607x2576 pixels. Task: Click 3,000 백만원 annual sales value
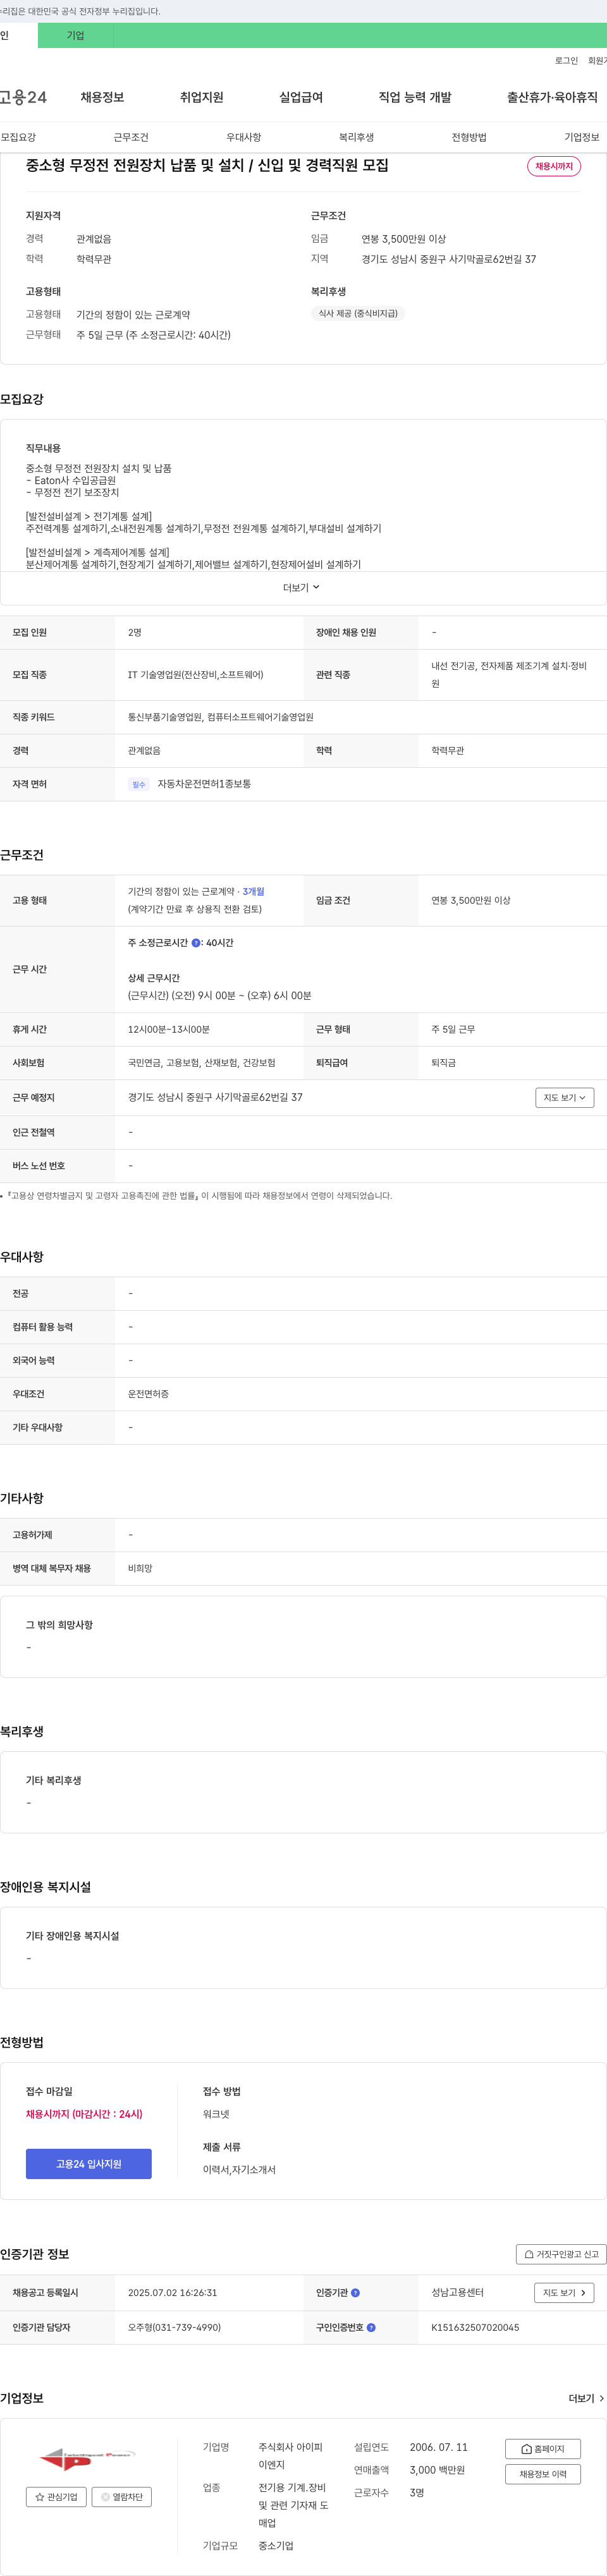[437, 2470]
